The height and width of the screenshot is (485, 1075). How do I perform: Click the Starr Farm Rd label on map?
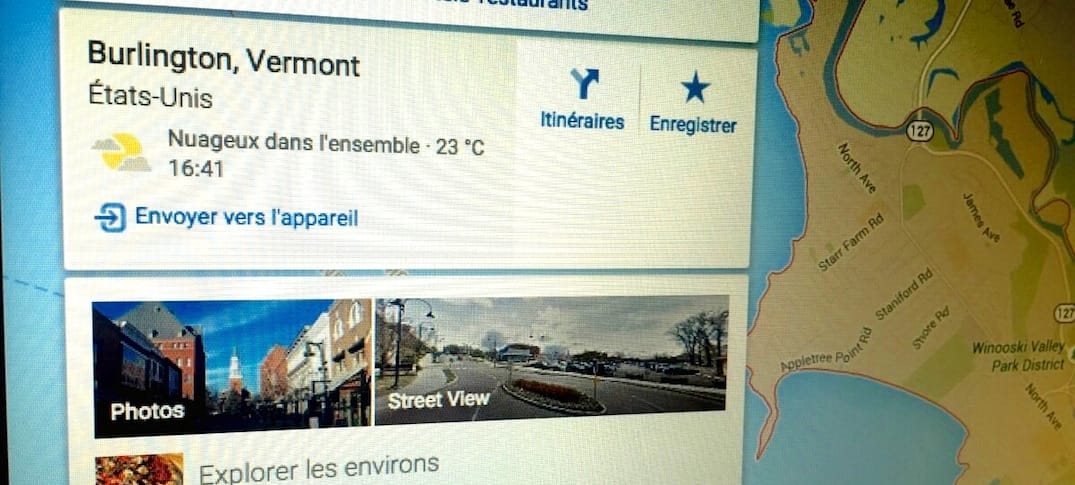click(852, 241)
